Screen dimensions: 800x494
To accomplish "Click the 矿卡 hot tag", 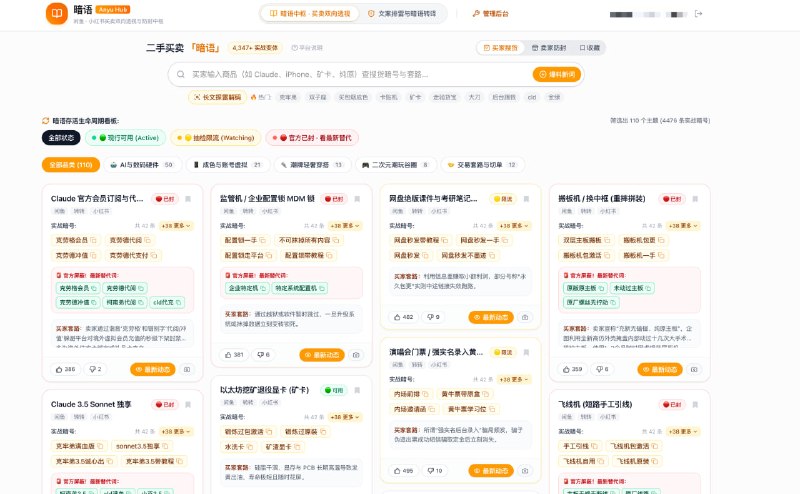I will 415,97.
